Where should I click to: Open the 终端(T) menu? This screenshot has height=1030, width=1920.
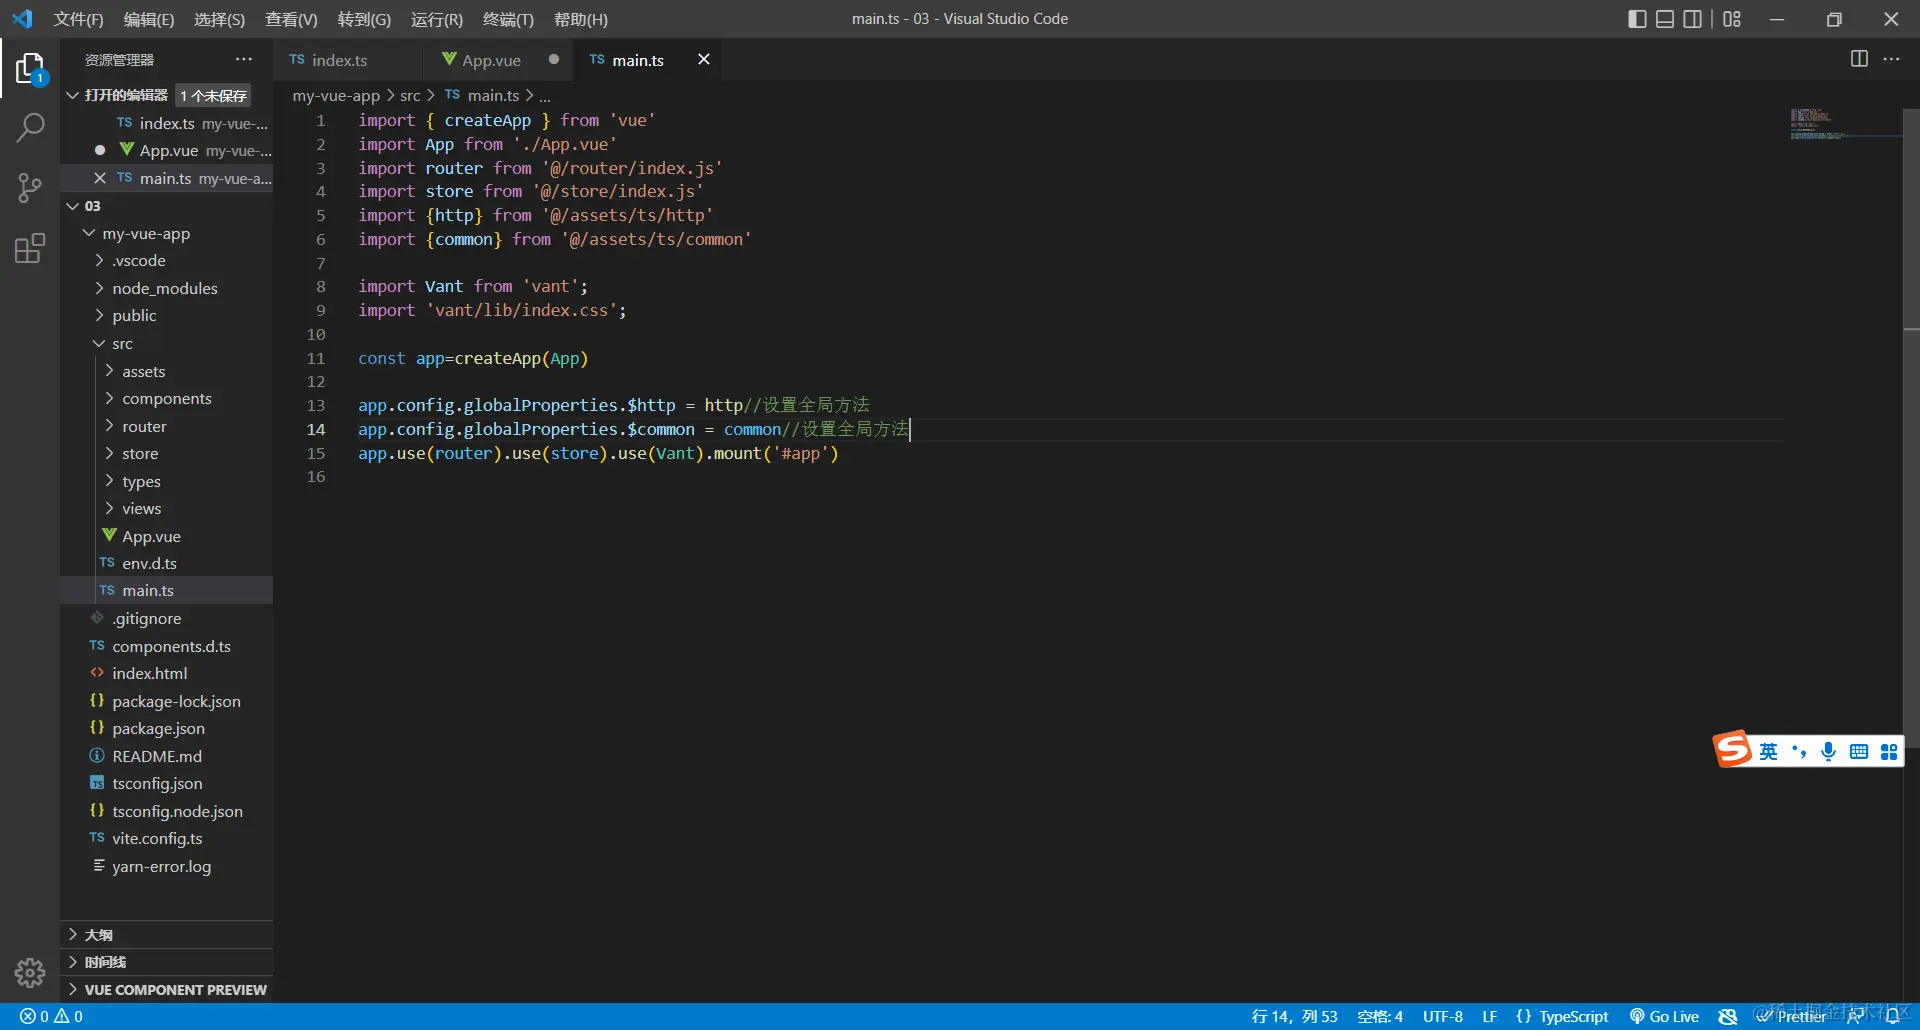(x=508, y=19)
